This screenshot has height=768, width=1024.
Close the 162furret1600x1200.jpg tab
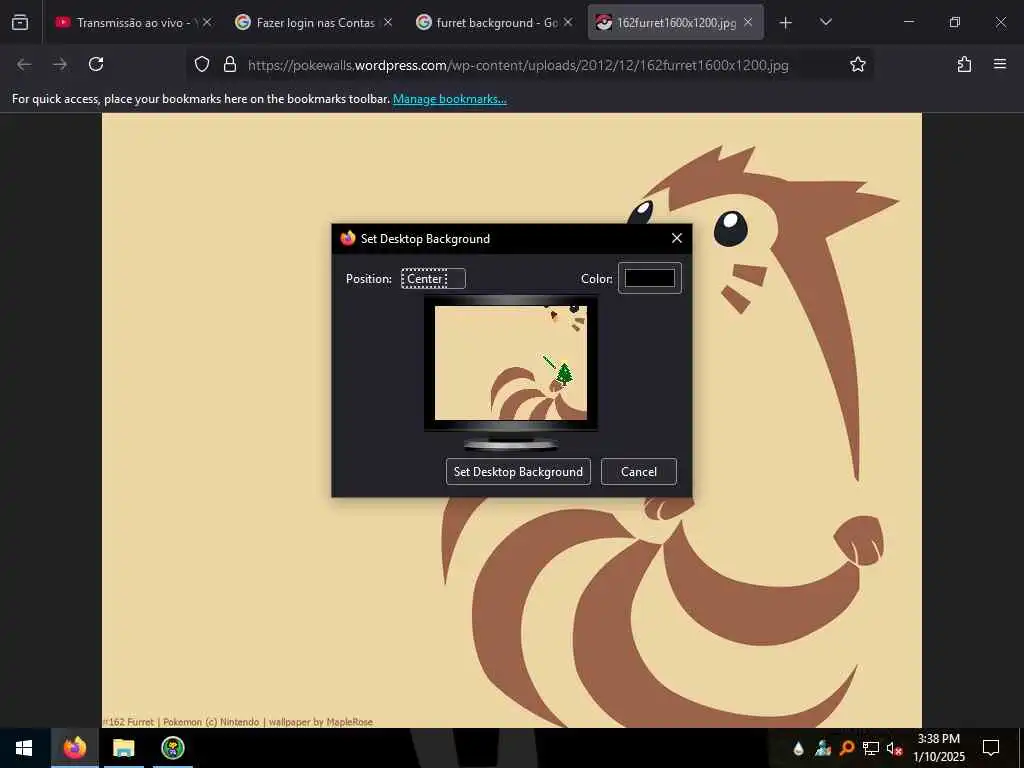[x=748, y=22]
